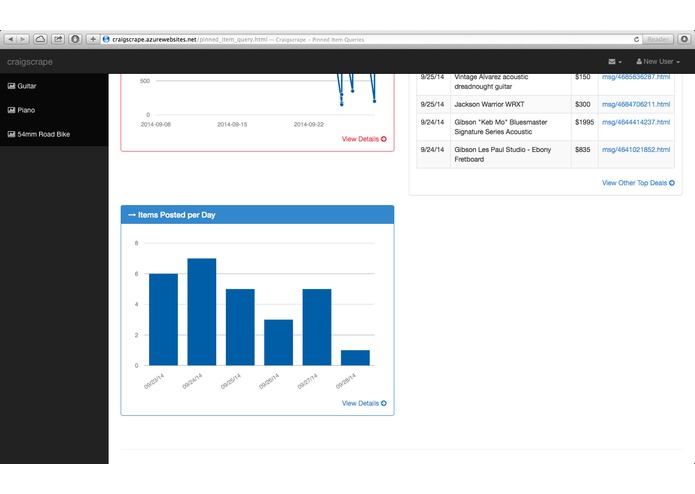Open the Gibson Les Paul msg/4641021852.html link
This screenshot has height=494, width=695.
coord(636,150)
